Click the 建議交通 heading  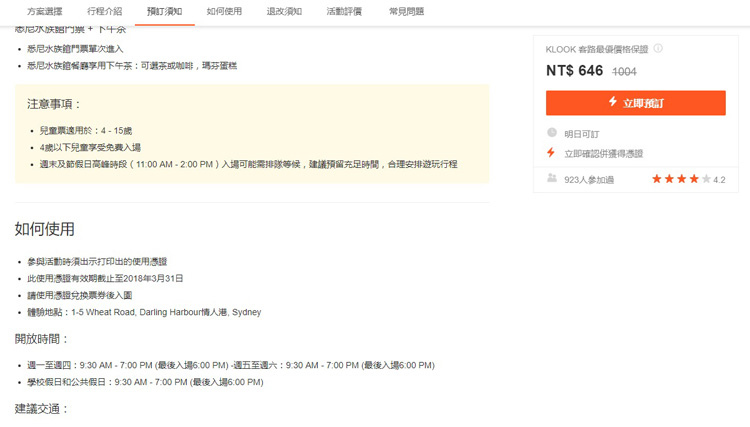42,409
